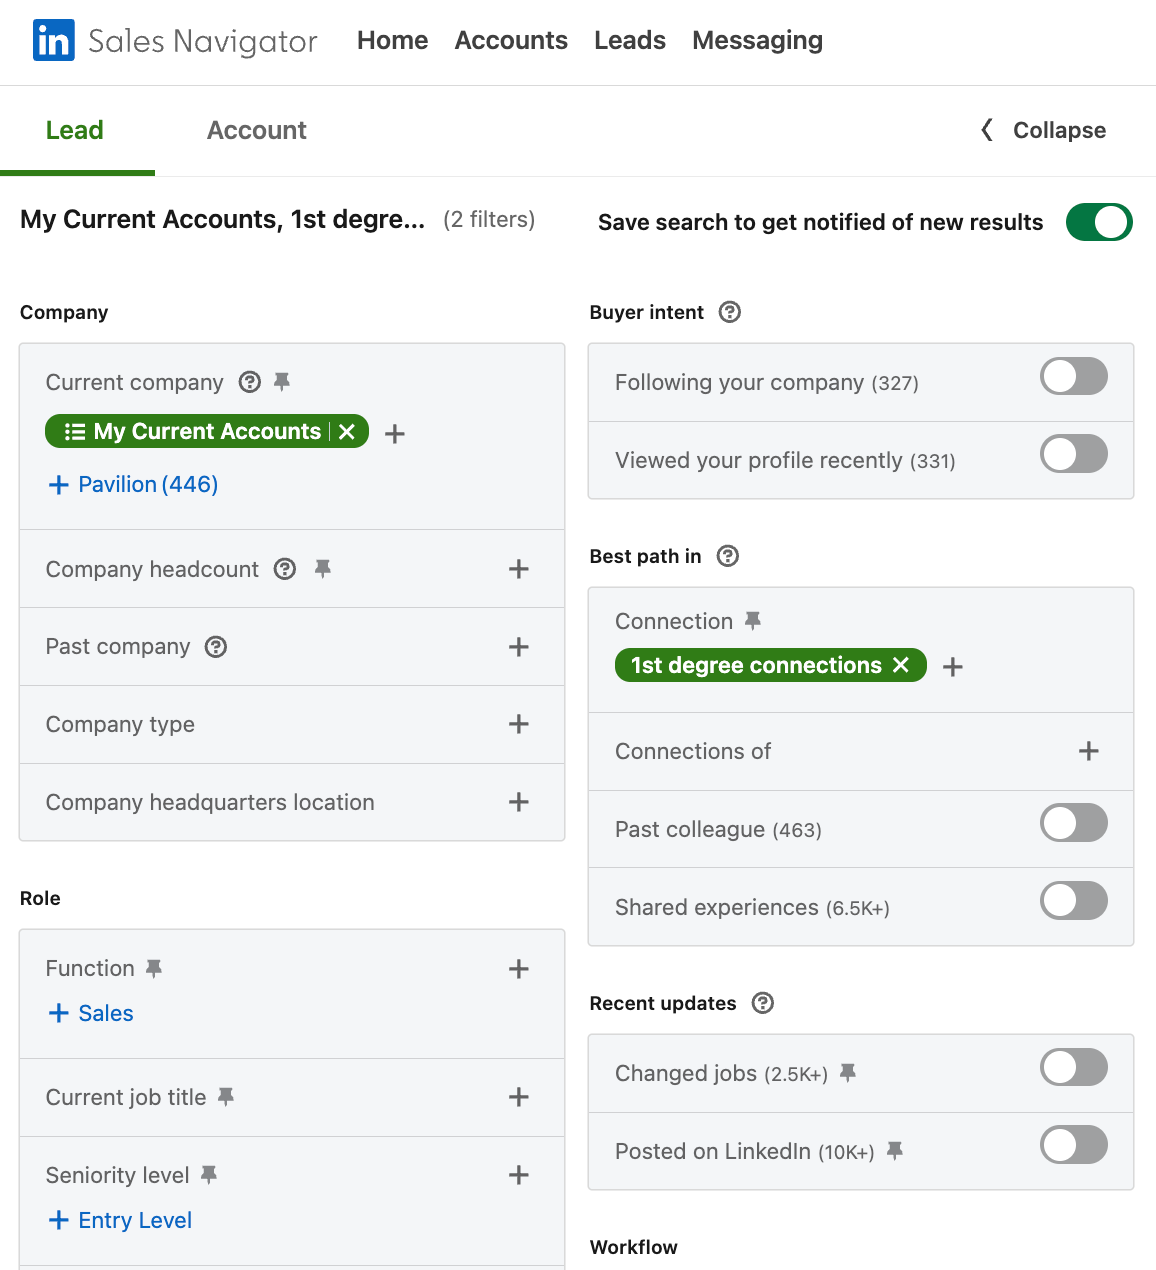Add another connection degree with plus

pos(953,667)
